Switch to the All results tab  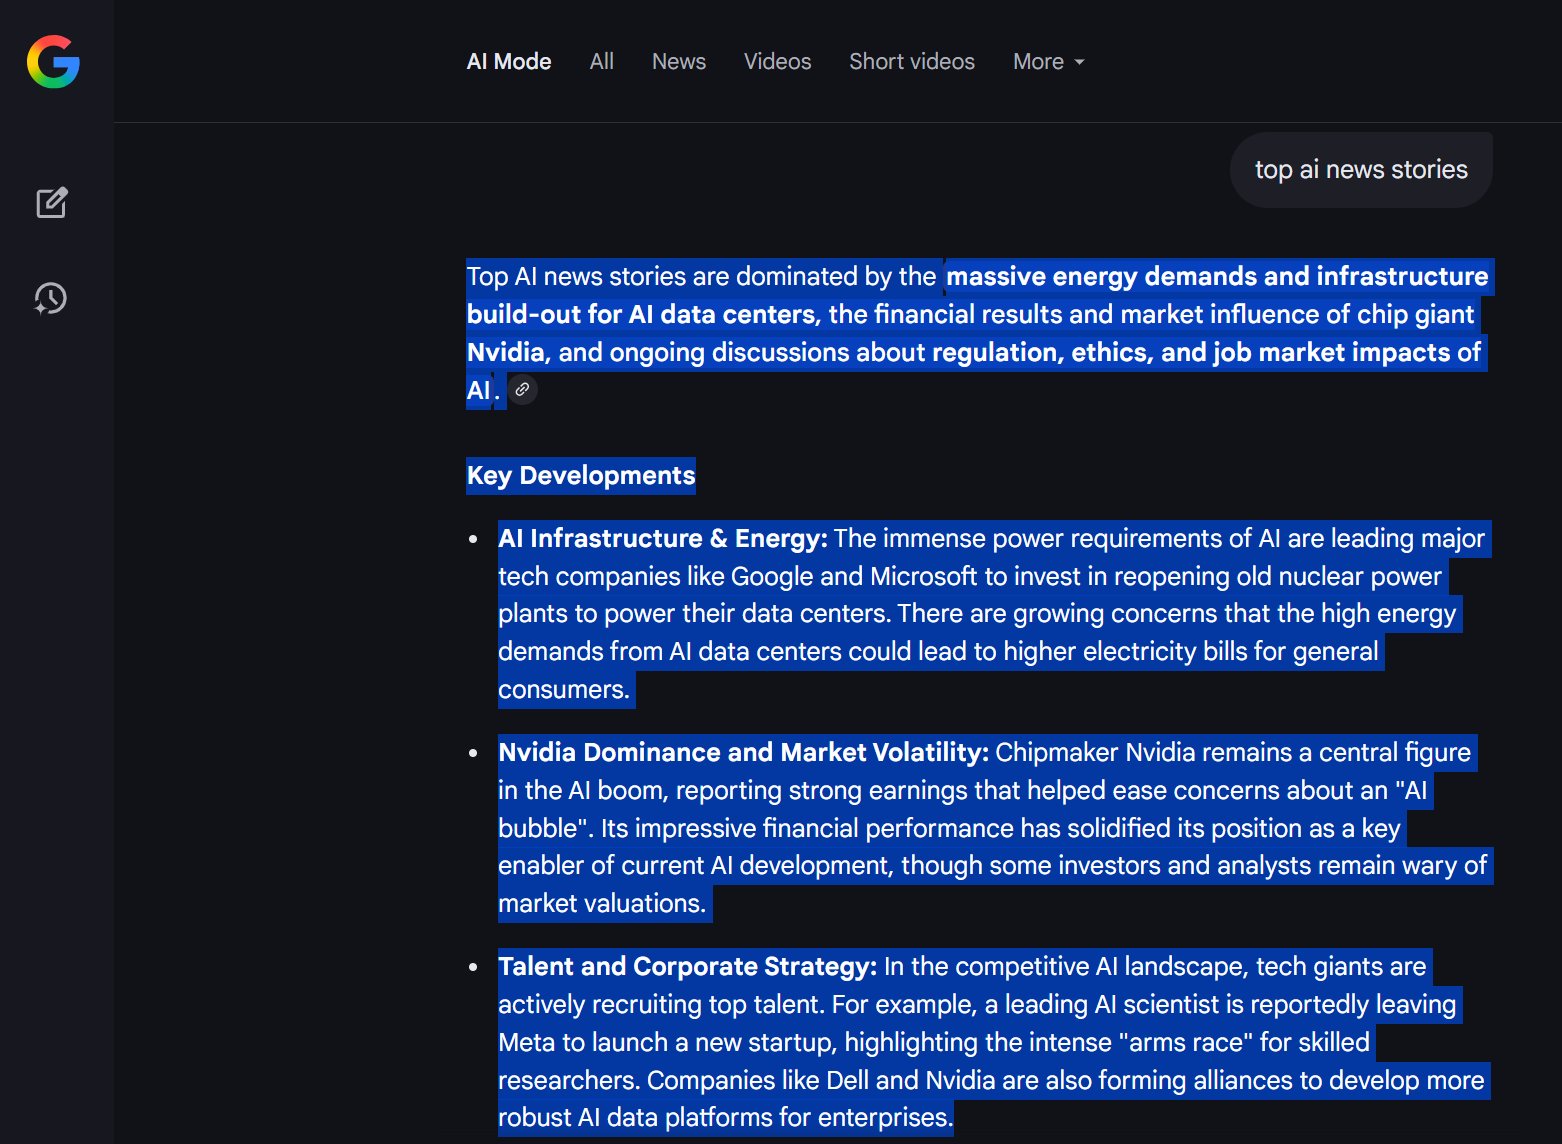pyautogui.click(x=601, y=62)
